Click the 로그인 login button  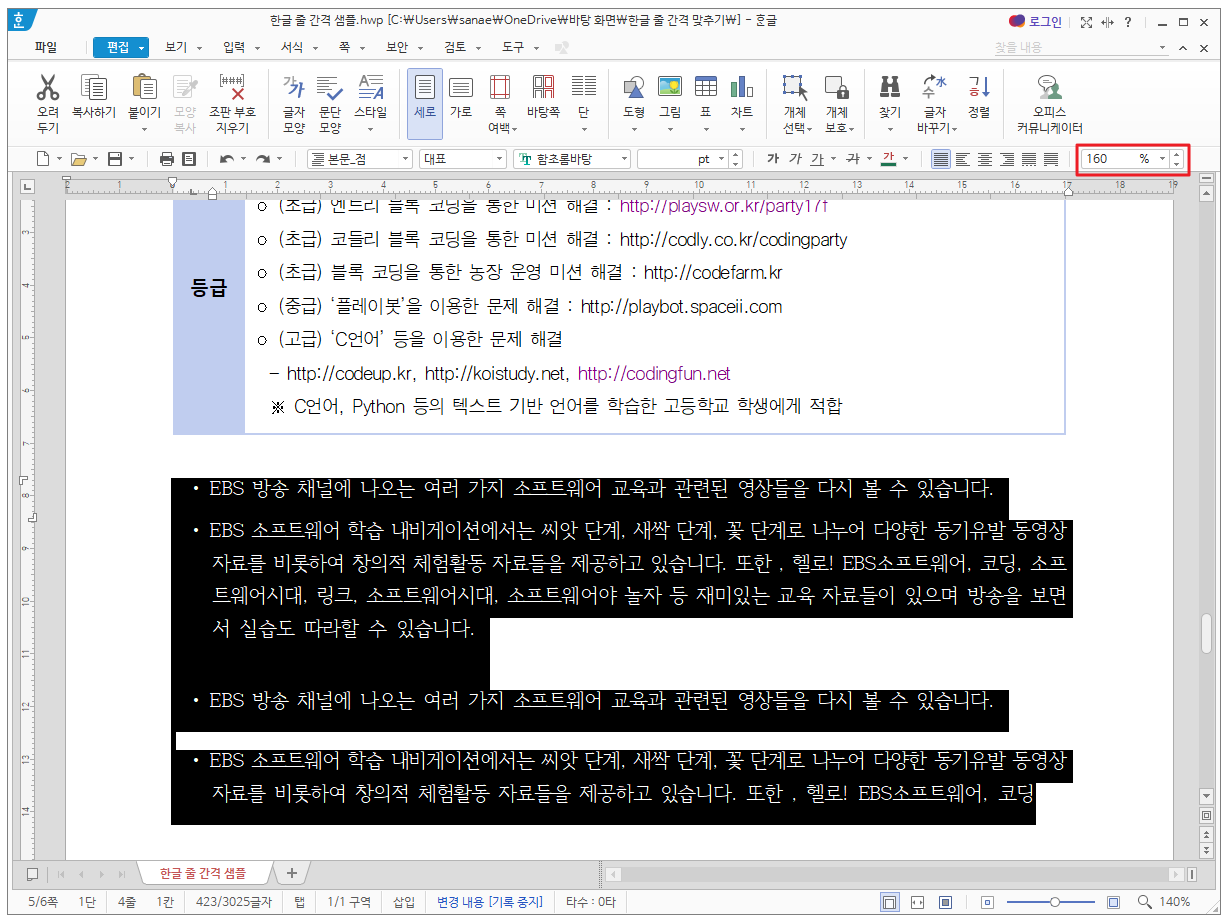tap(1036, 21)
